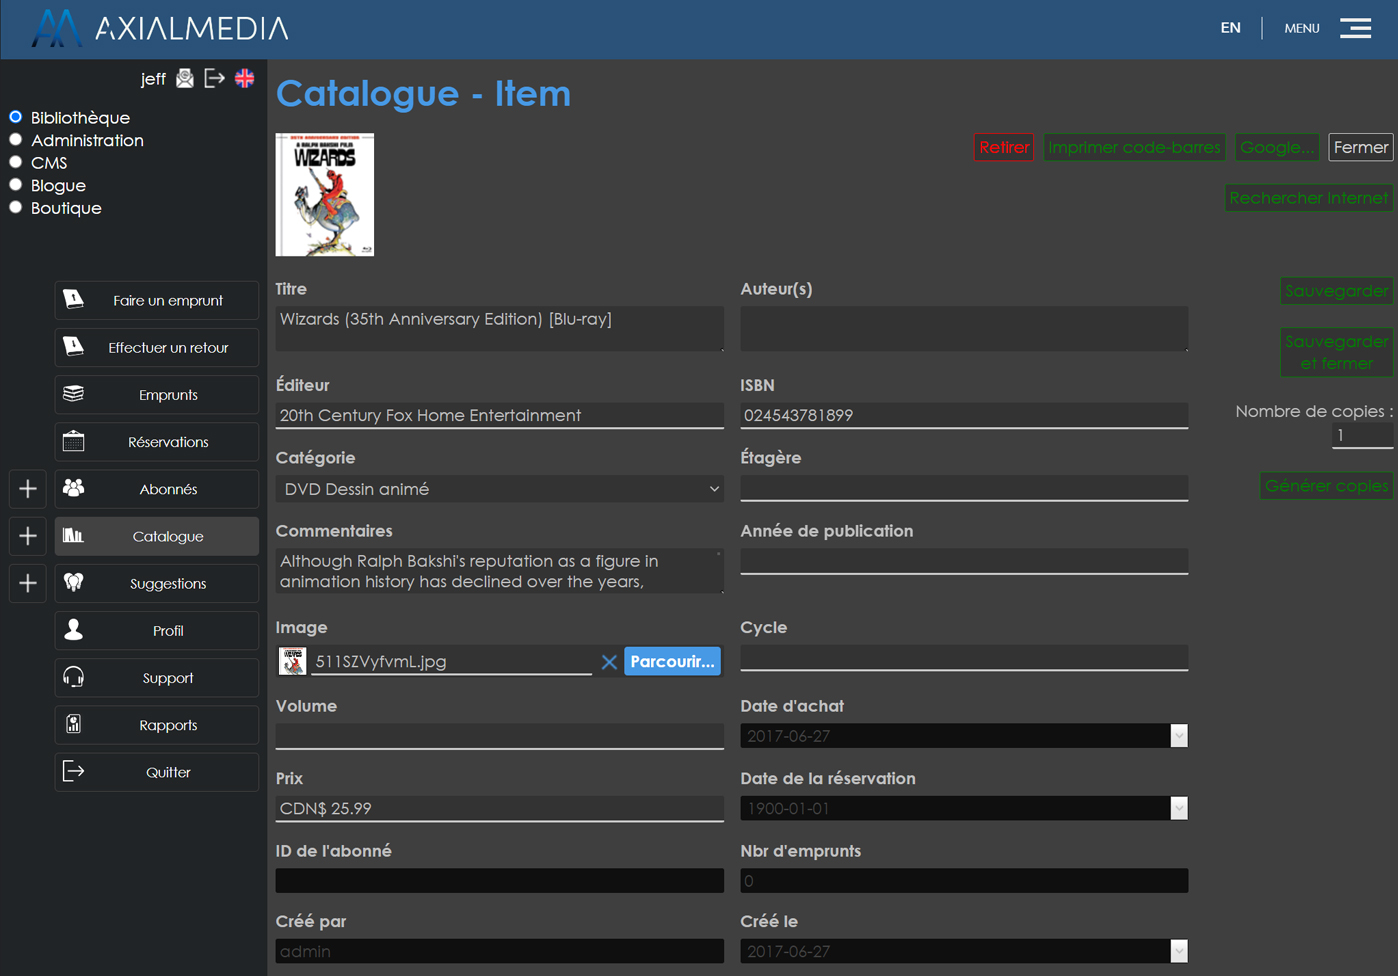
Task: Click the British flag language icon
Action: click(x=245, y=78)
